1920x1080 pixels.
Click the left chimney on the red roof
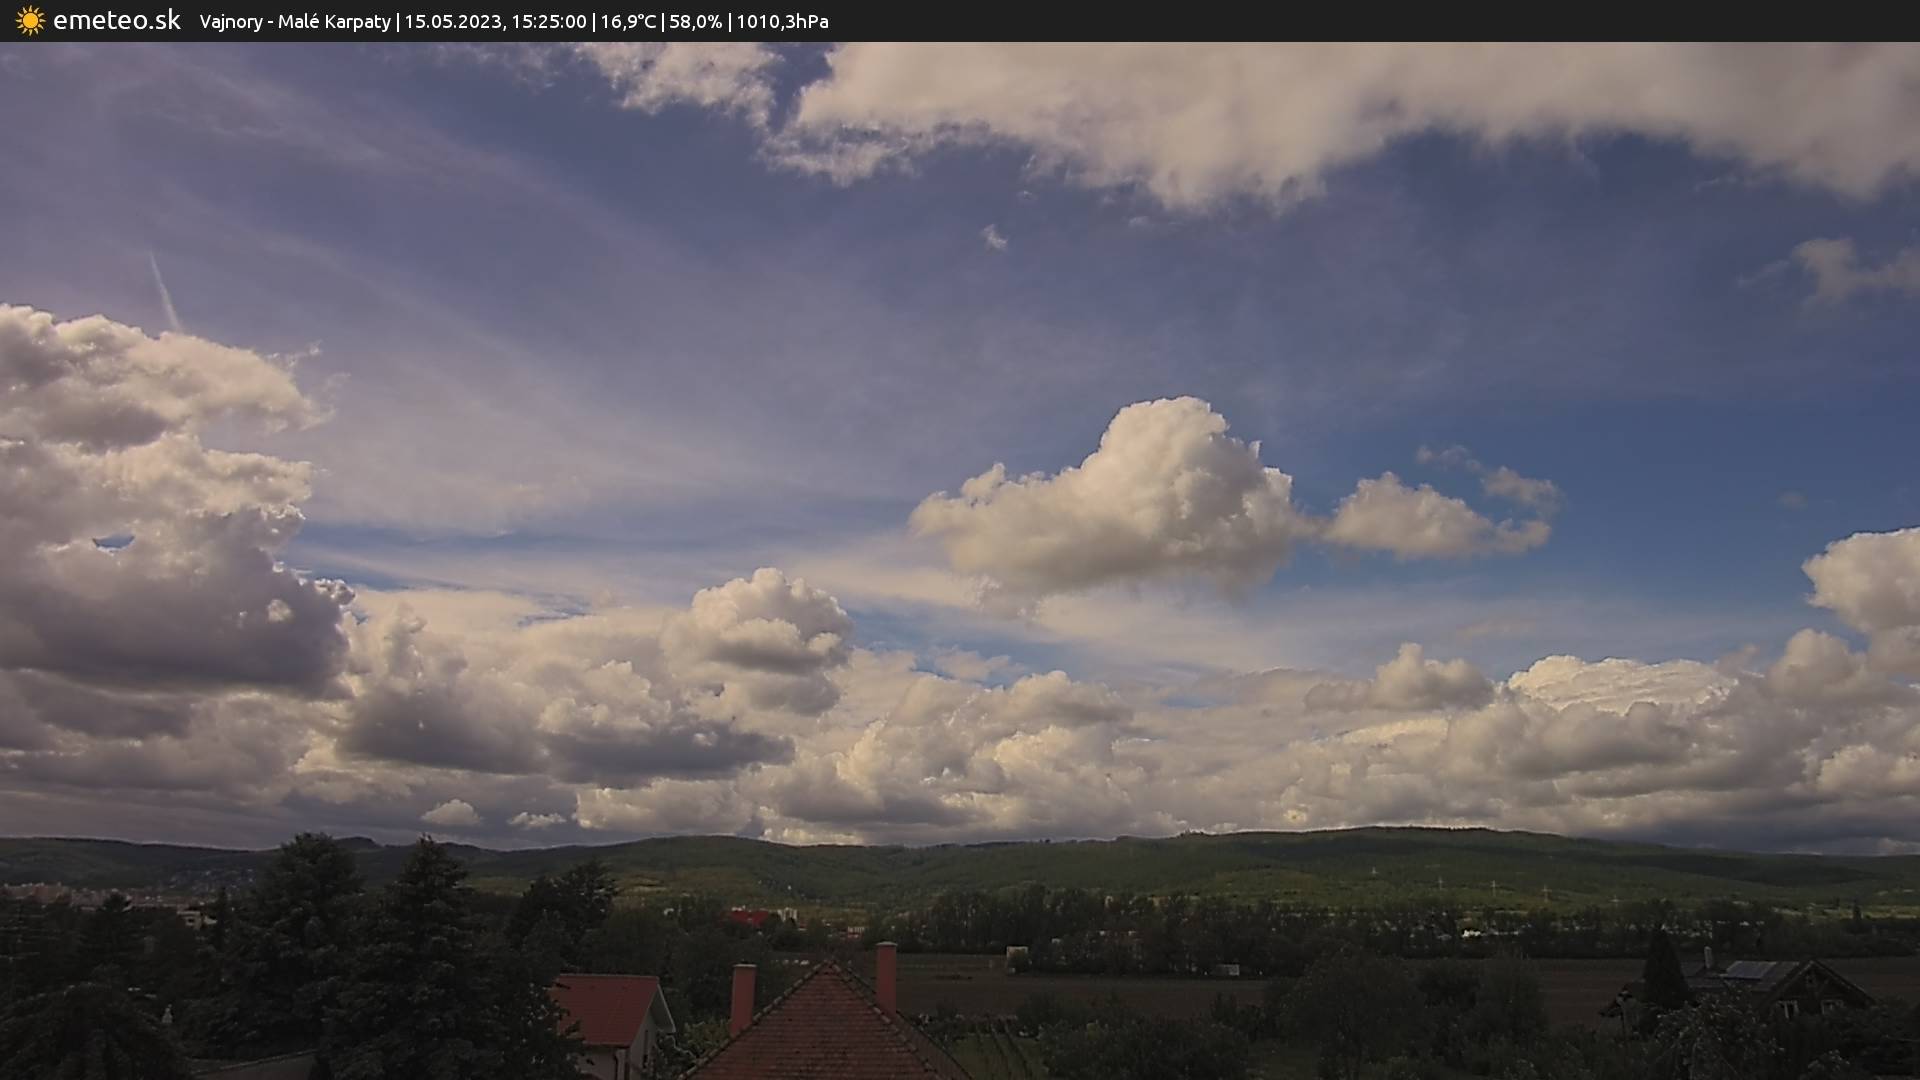click(x=742, y=996)
